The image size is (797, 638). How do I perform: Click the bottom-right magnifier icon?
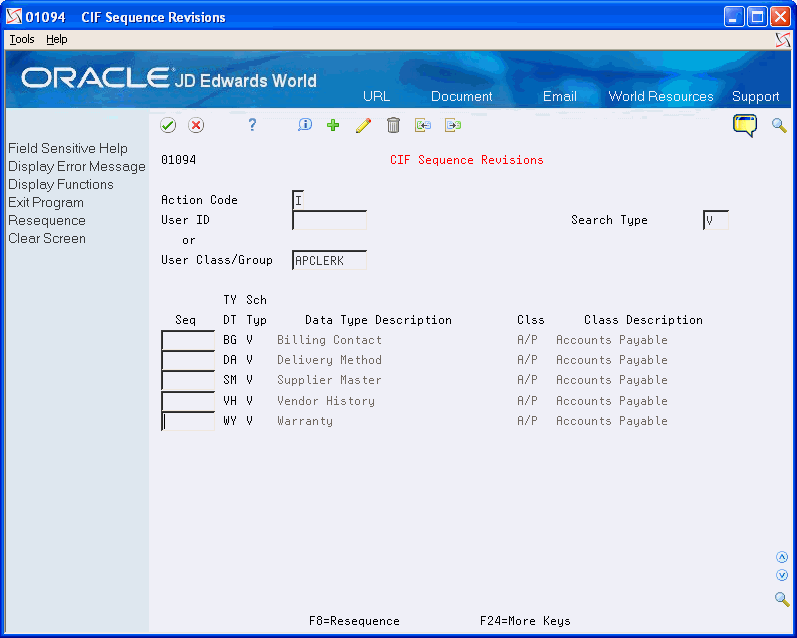coord(782,599)
